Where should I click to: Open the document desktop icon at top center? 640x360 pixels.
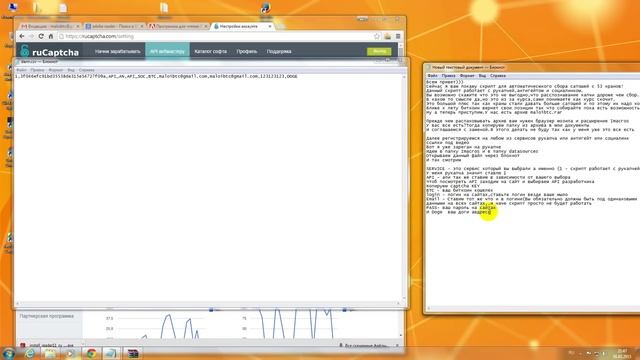[x=164, y=8]
